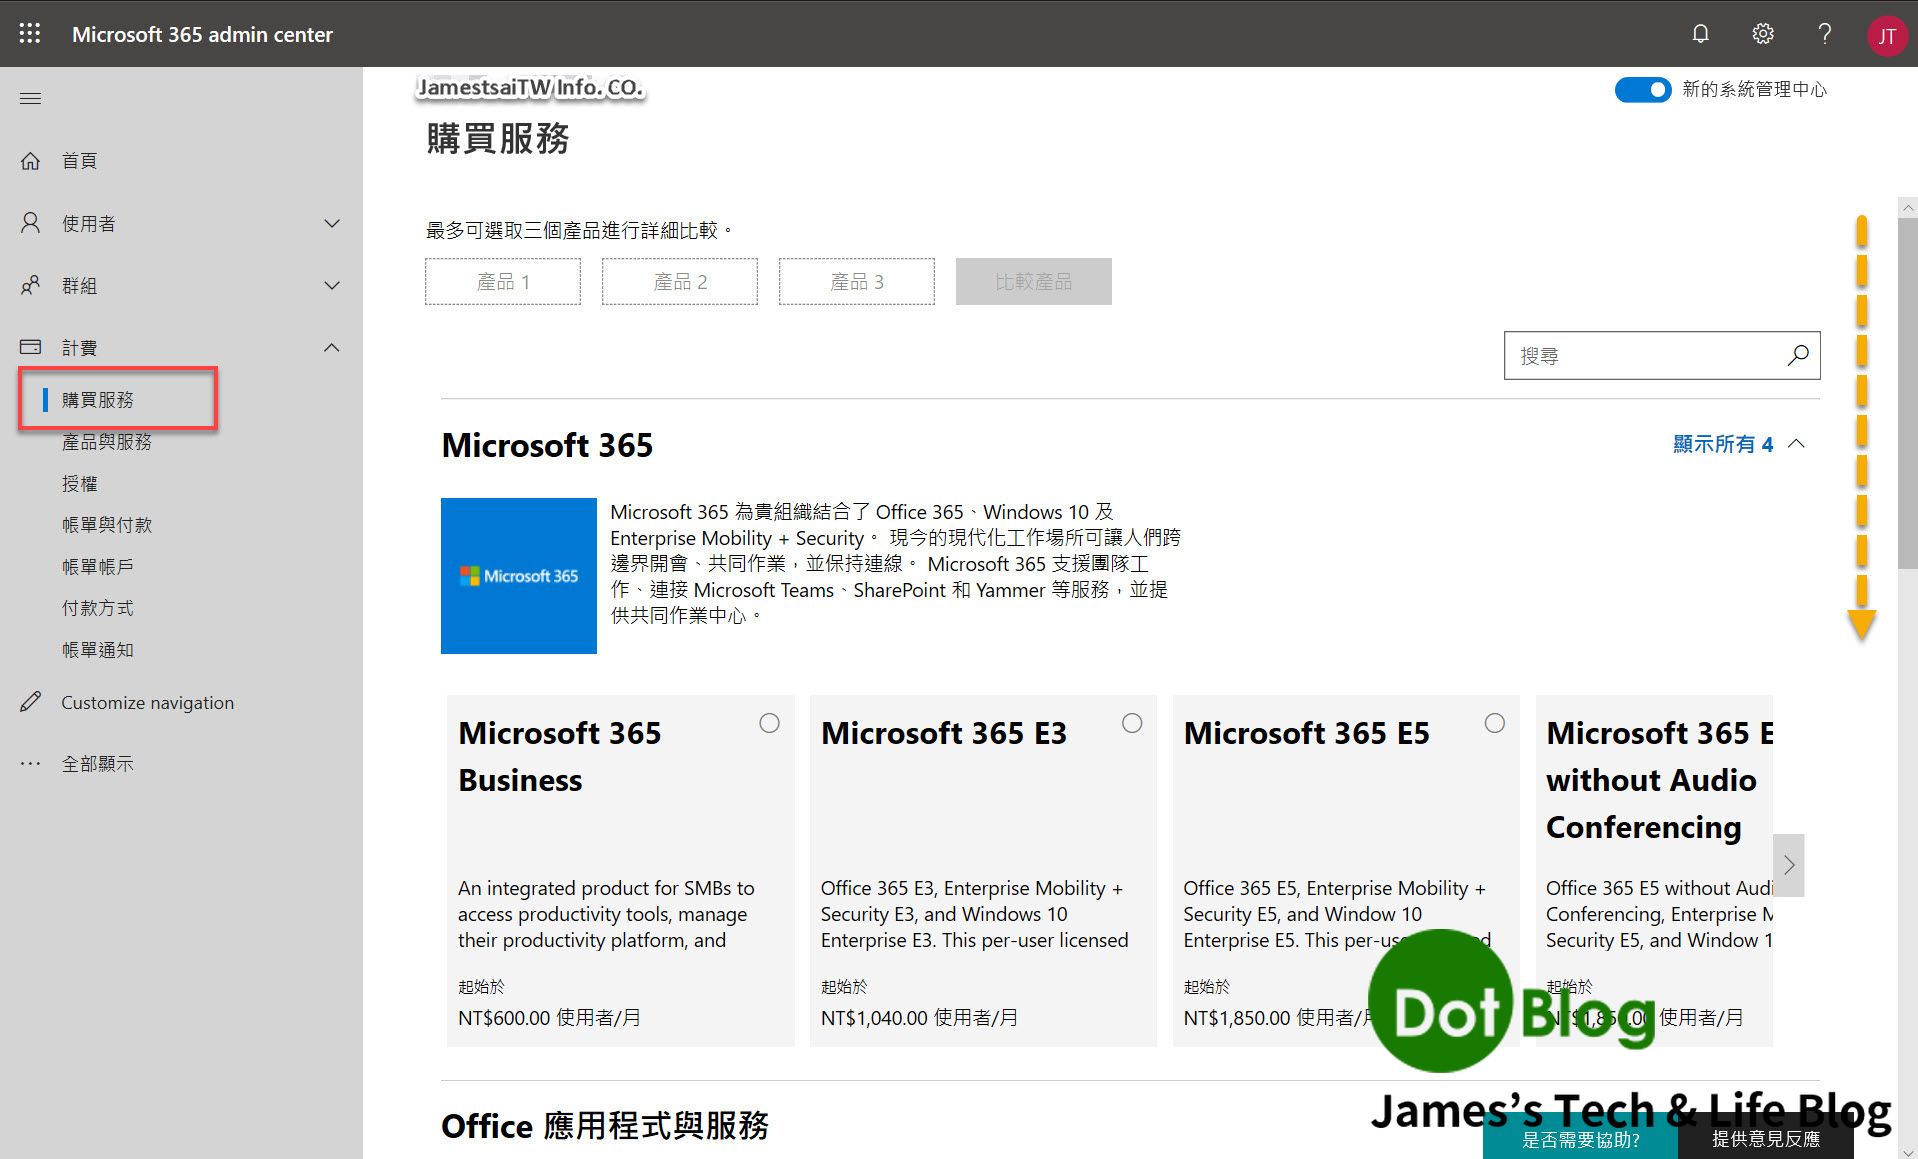Click the 比較產品 button

pos(1033,282)
